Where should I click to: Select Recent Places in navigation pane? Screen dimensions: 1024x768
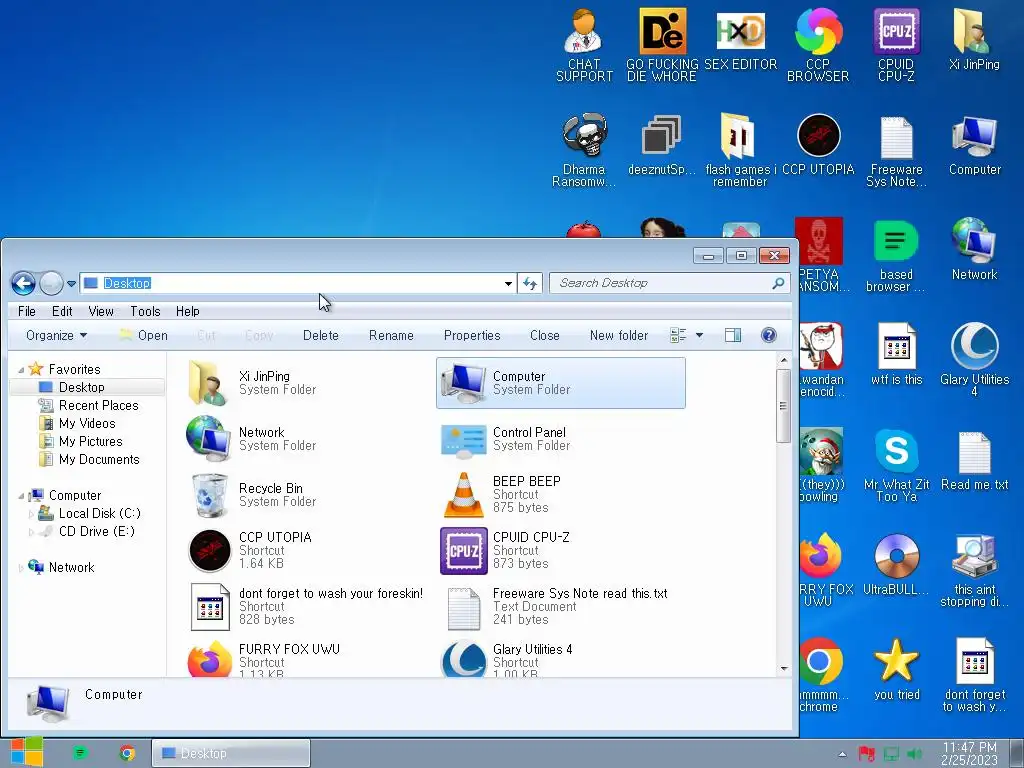[89, 406]
